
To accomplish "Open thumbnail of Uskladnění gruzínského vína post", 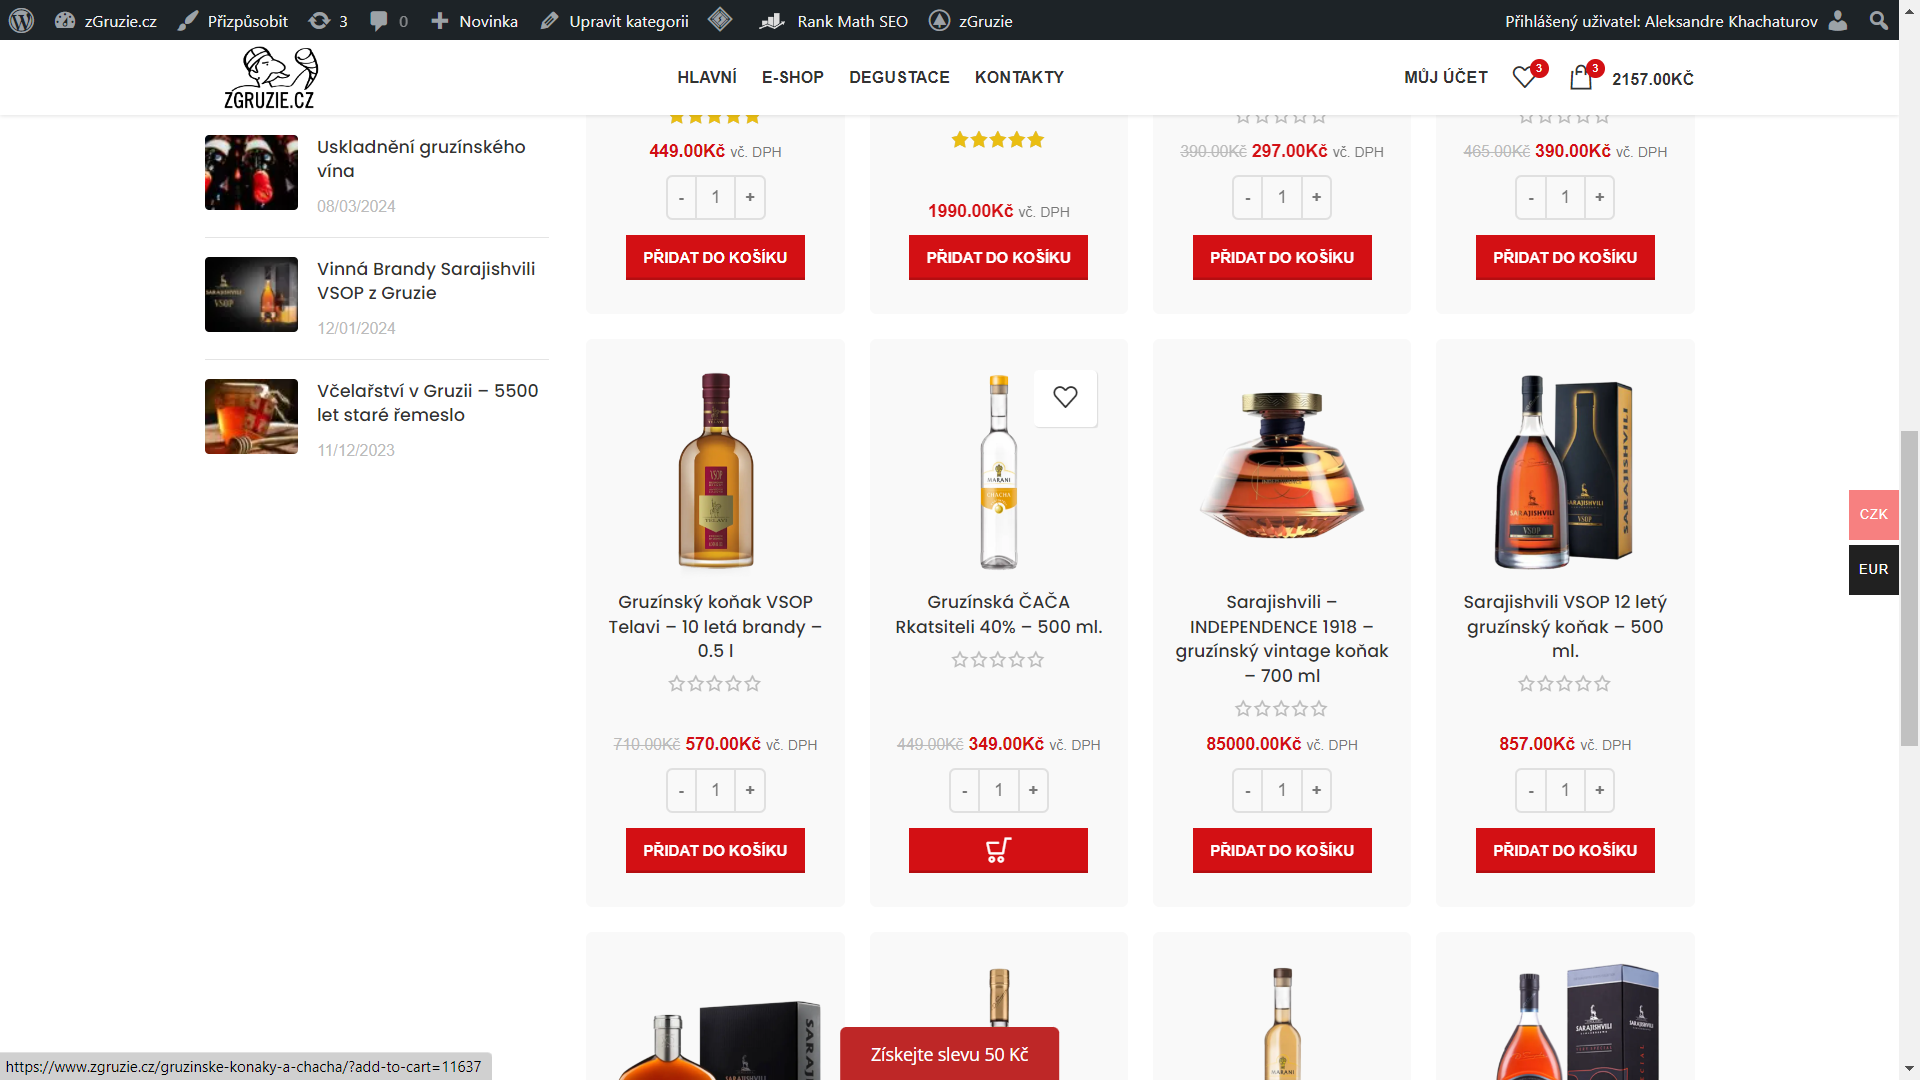I will click(x=251, y=172).
